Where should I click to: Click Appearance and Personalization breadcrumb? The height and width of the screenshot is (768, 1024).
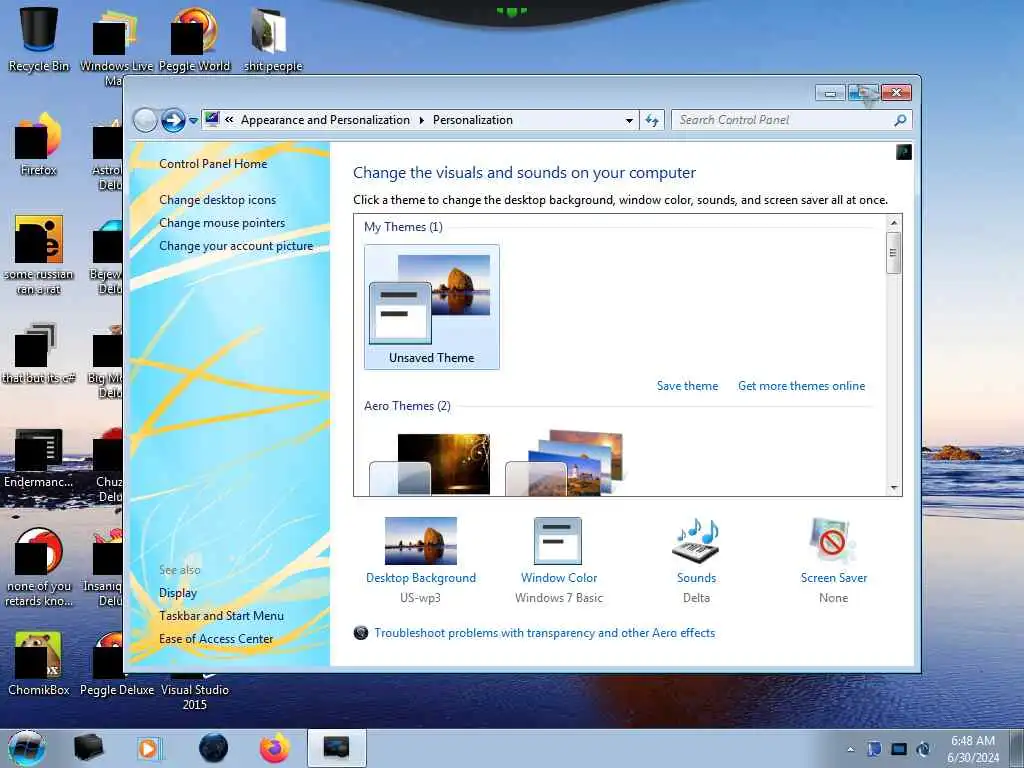coord(325,120)
